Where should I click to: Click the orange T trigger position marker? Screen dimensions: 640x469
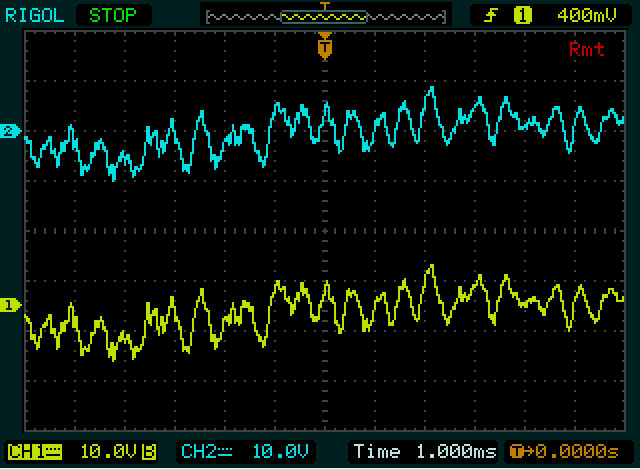click(x=325, y=47)
